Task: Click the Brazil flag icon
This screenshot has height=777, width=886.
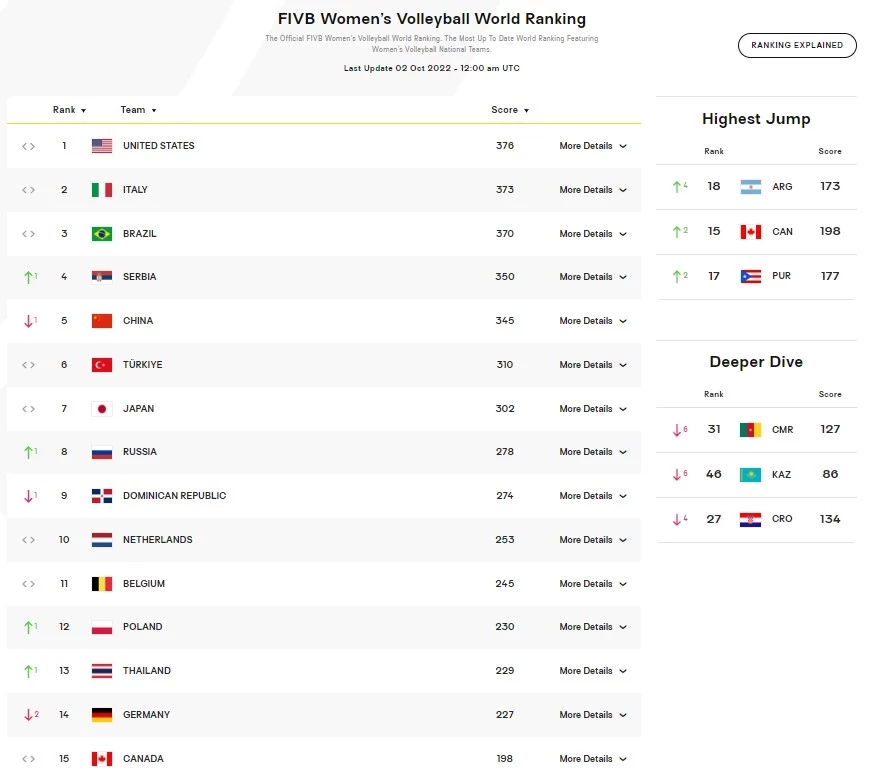Action: 101,233
